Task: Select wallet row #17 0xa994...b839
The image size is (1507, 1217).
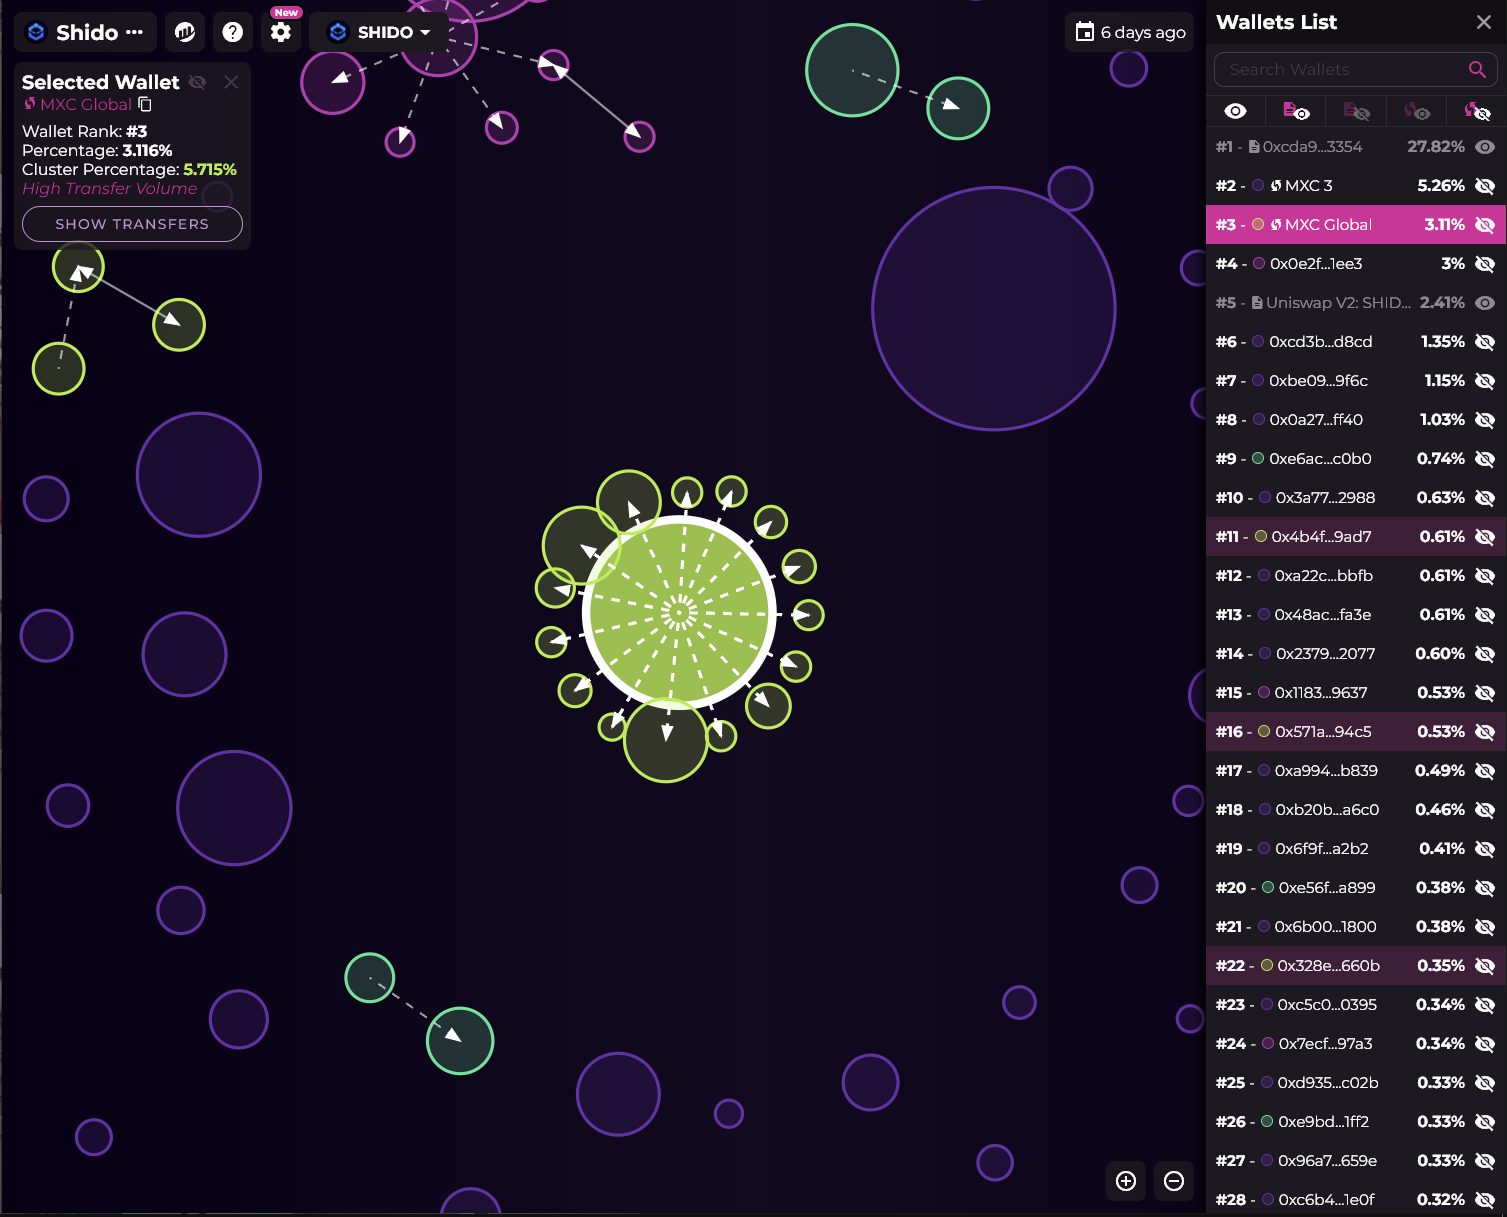Action: [1356, 770]
